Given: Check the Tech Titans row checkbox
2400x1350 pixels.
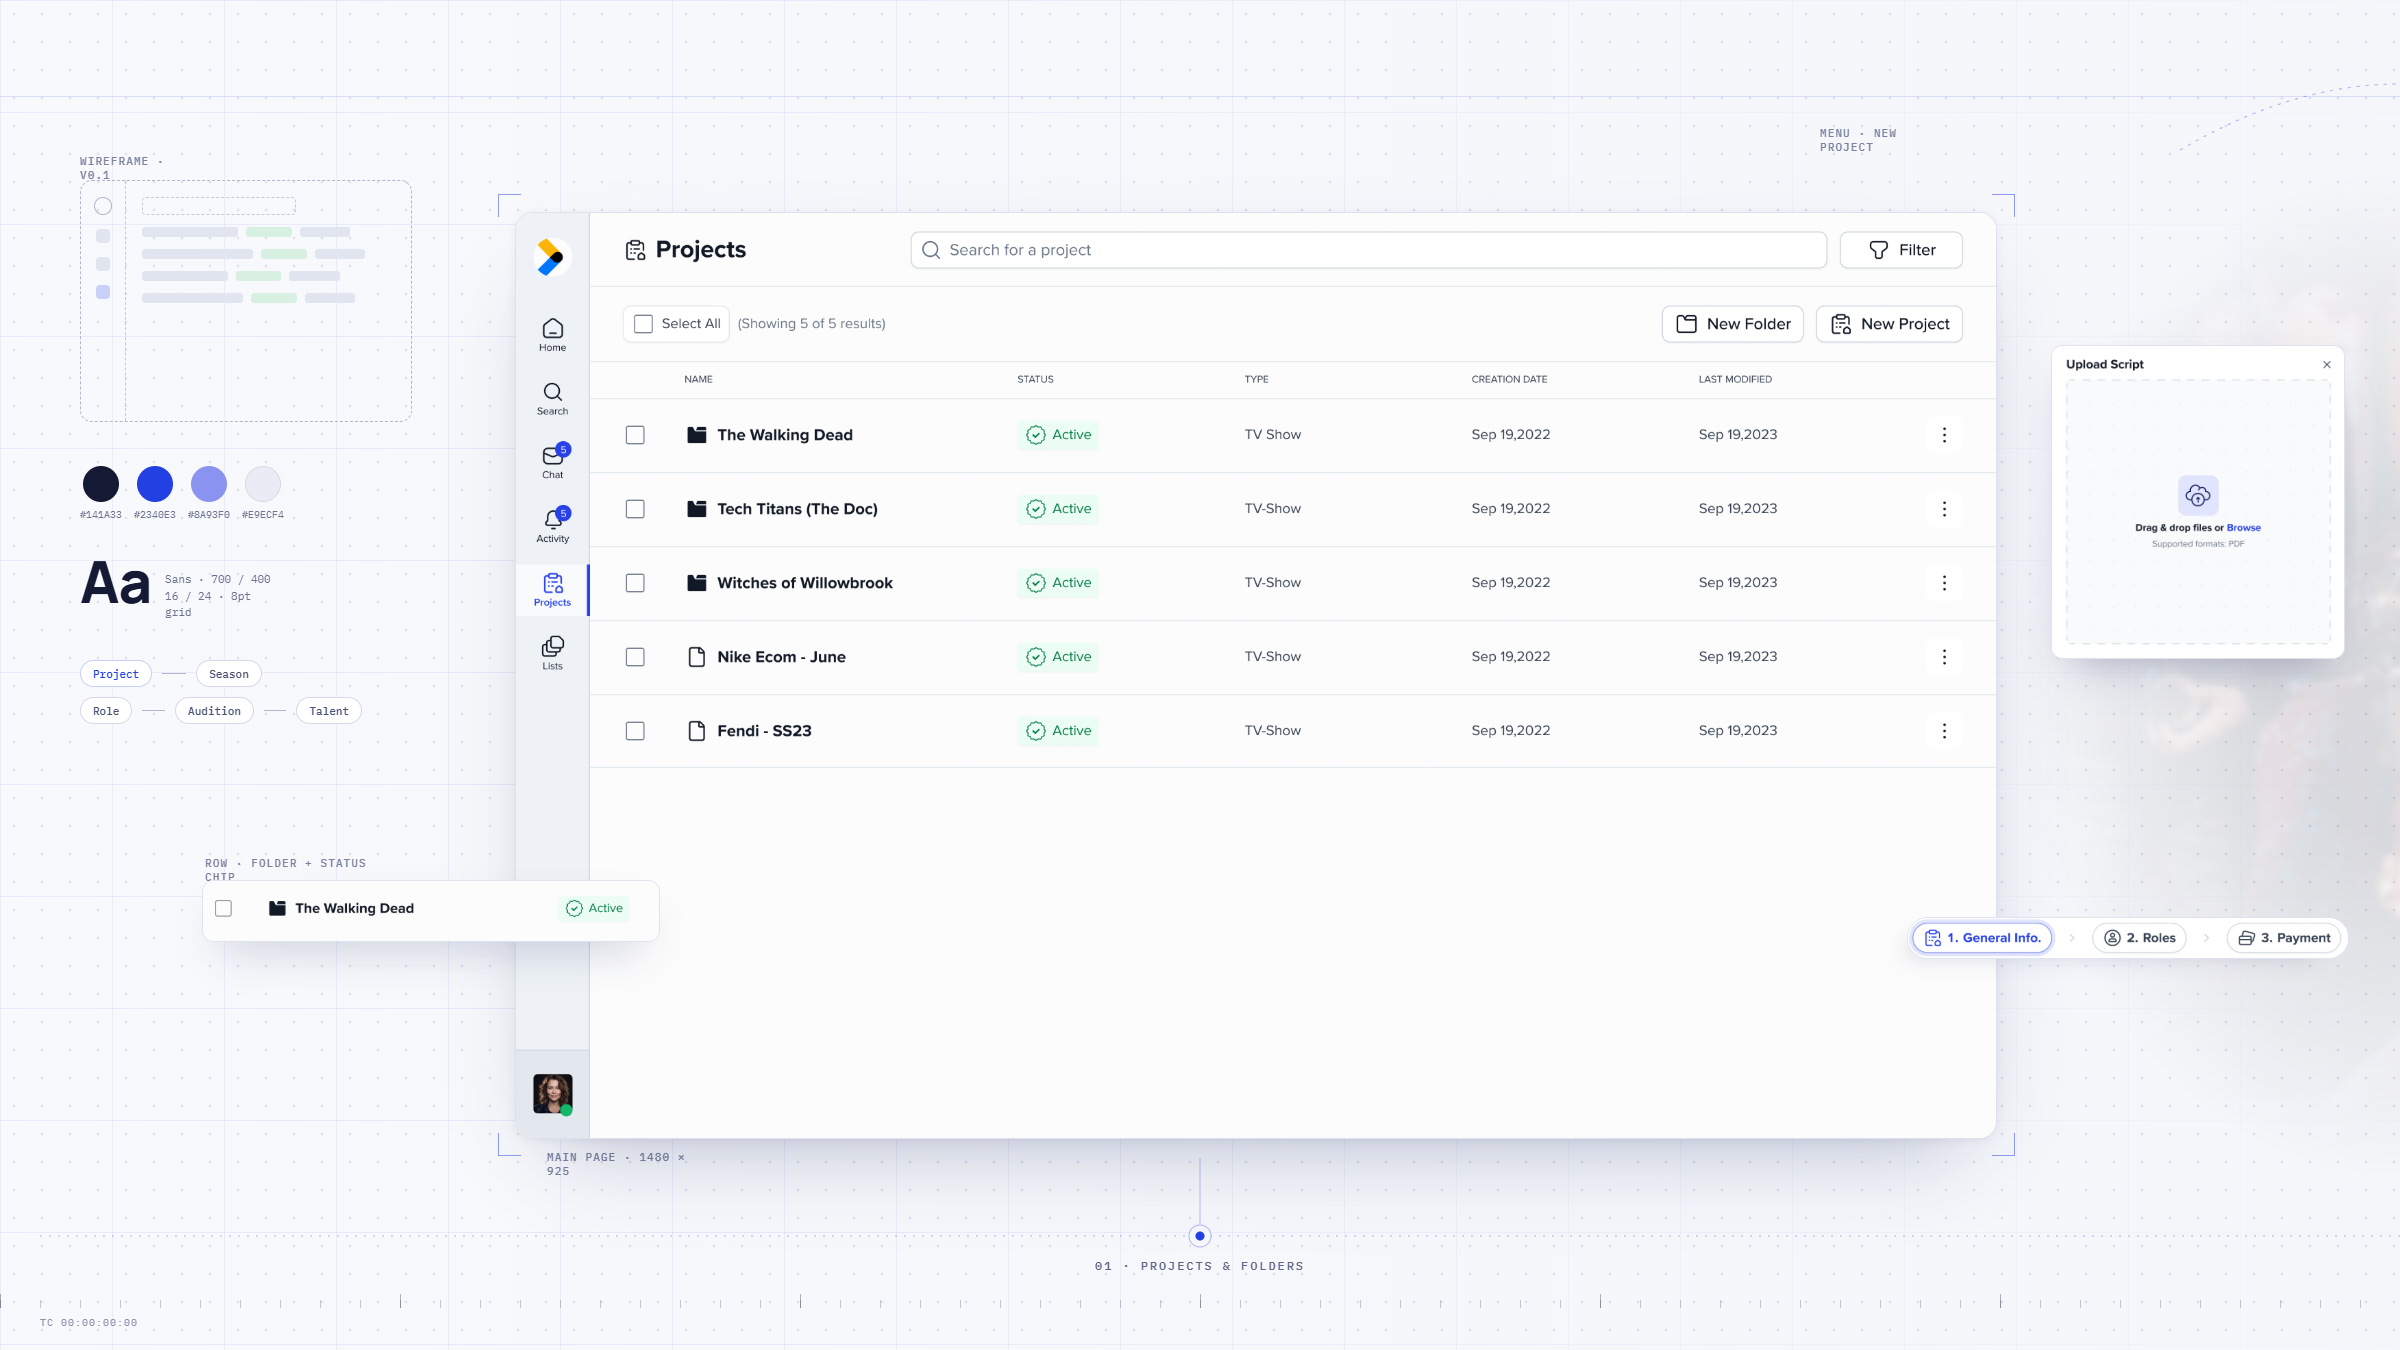Looking at the screenshot, I should 635,509.
